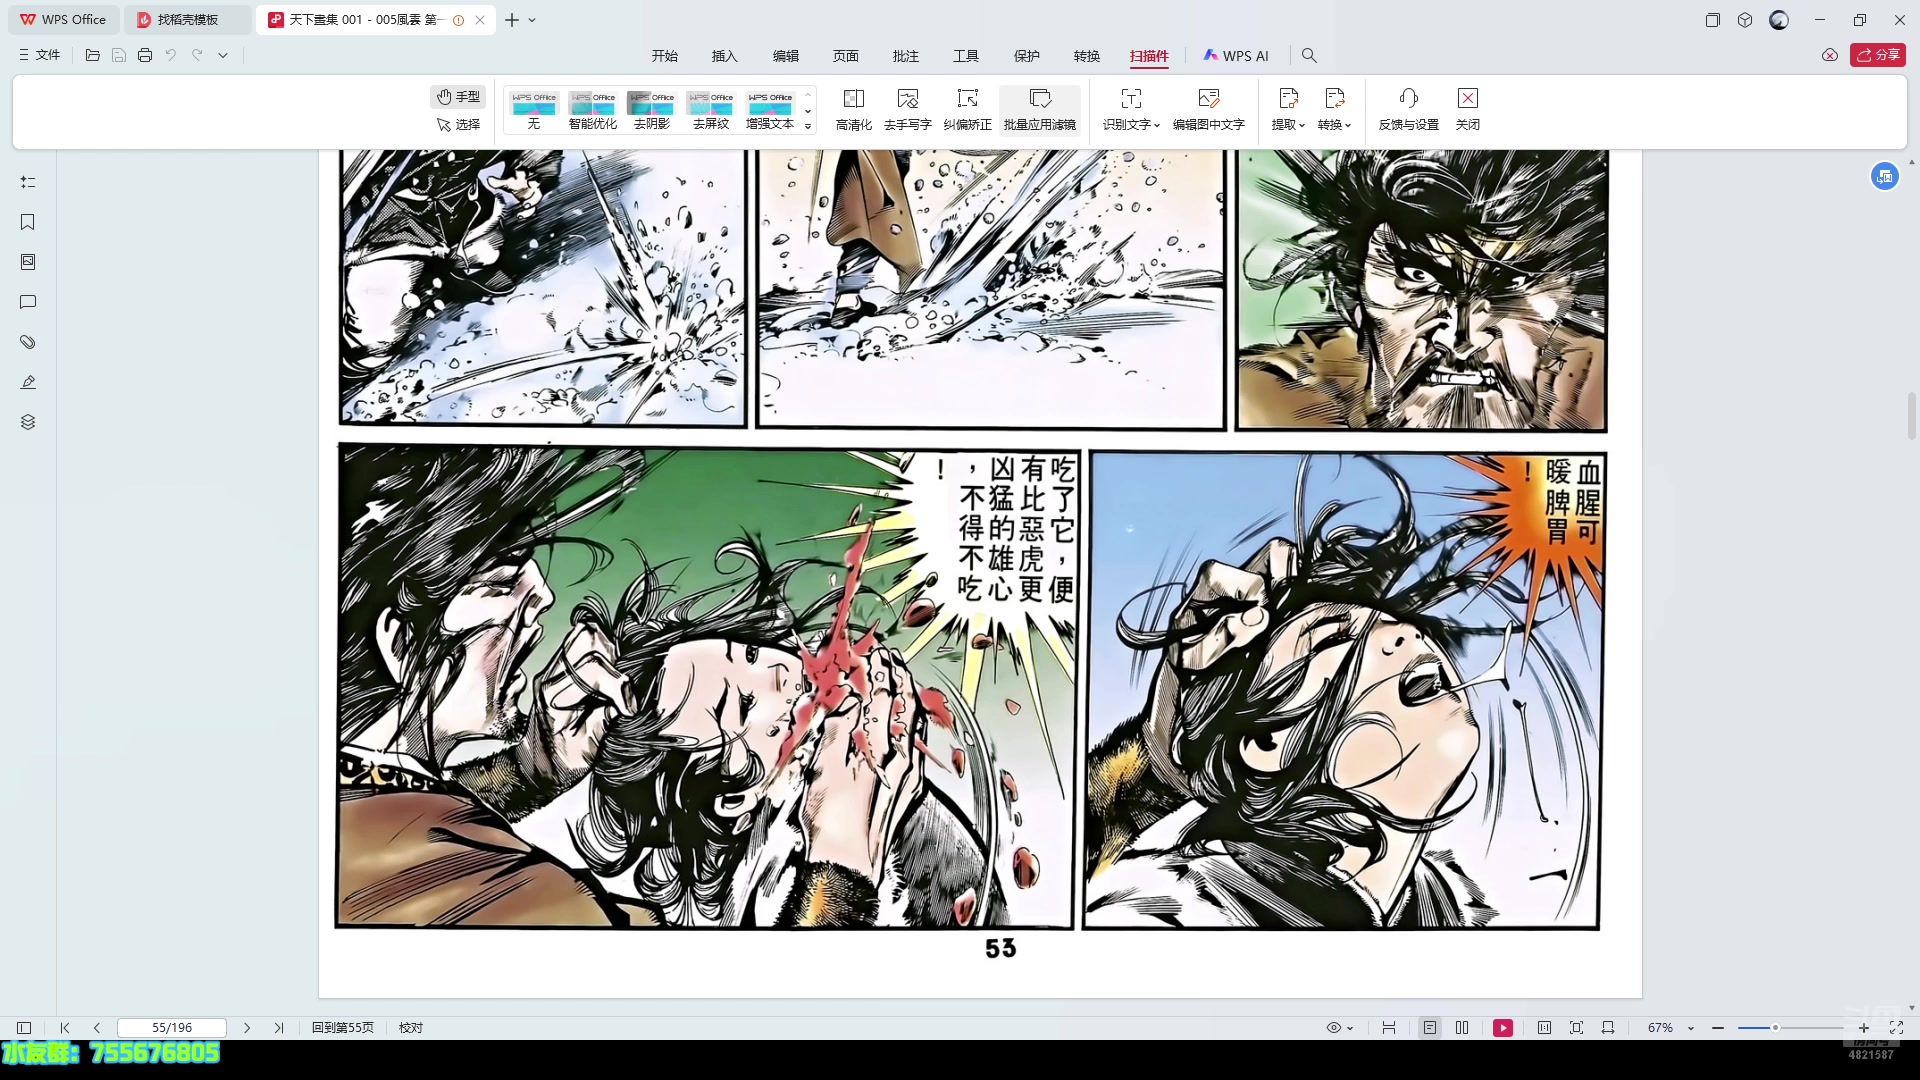Go to first page
Screen dimensions: 1920x1080
[x=65, y=1028]
